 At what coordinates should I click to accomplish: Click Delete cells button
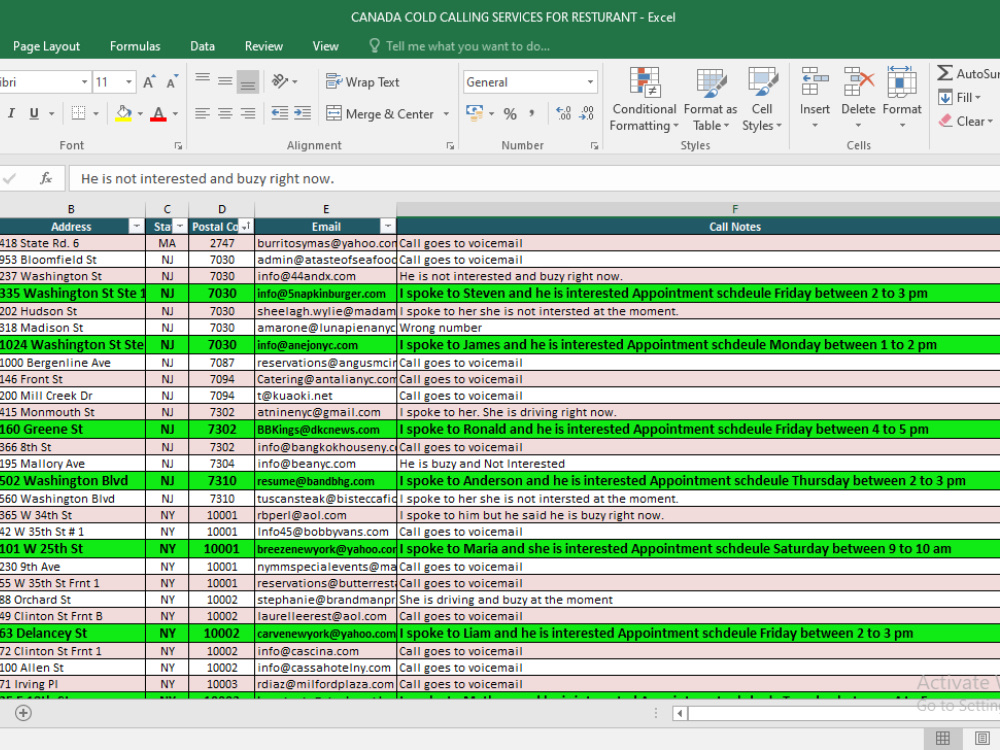pyautogui.click(x=858, y=97)
